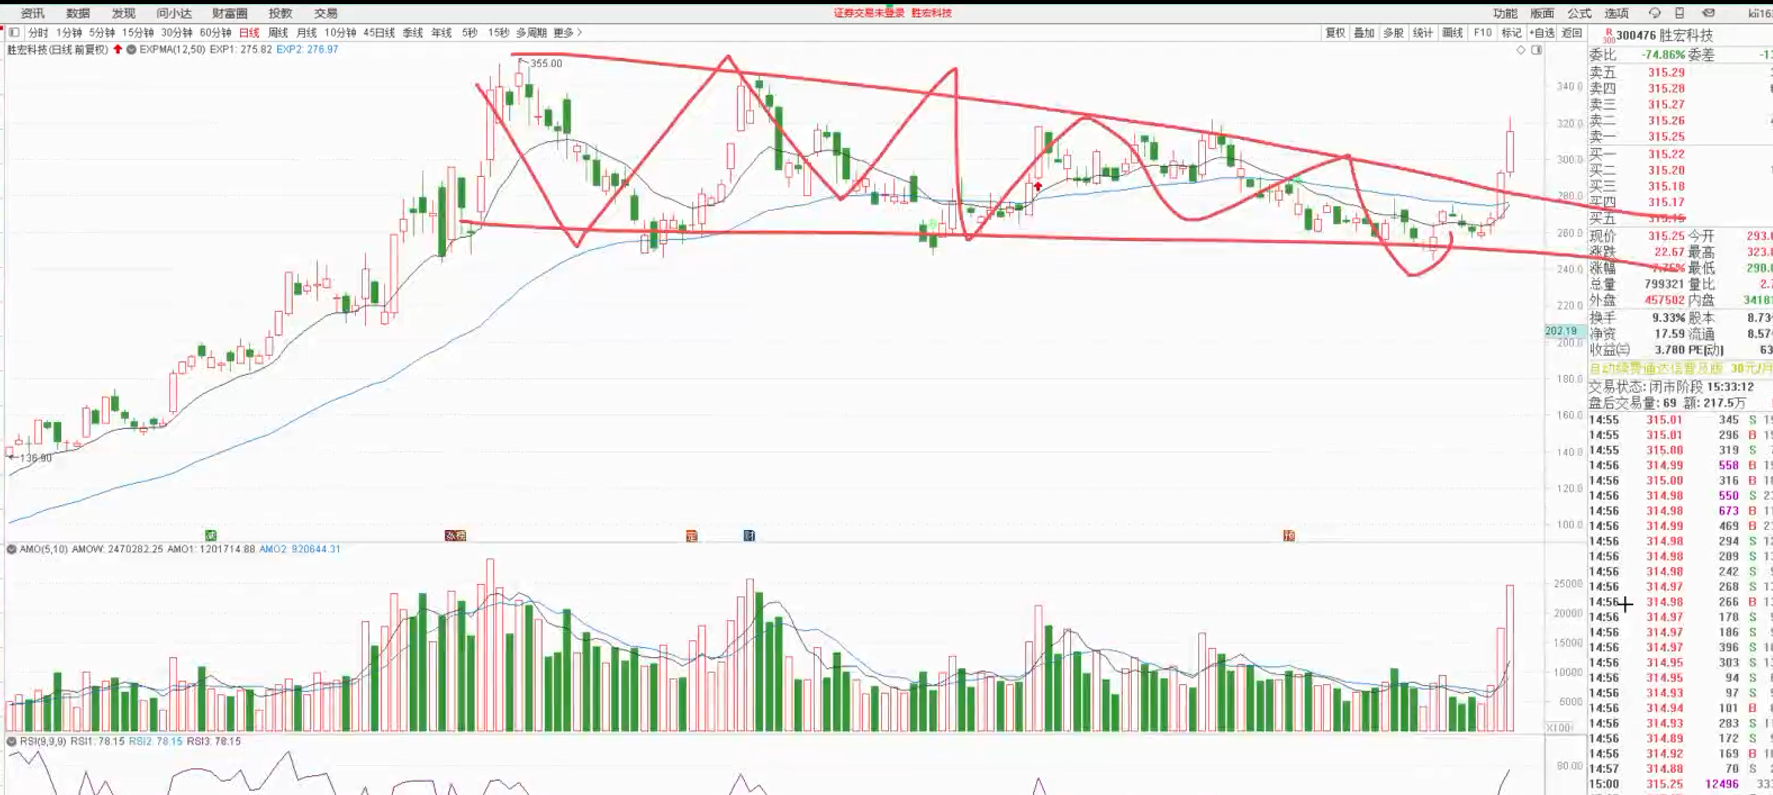The width and height of the screenshot is (1773, 795).
Task: Click the red up-arrow beside 胜宏科技 chart title
Action: coord(118,49)
